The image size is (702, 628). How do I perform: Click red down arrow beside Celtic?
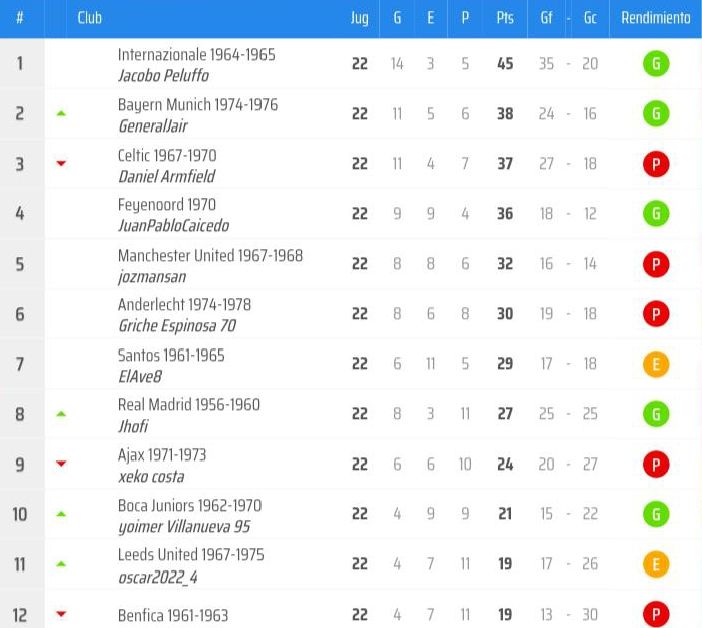pos(61,163)
